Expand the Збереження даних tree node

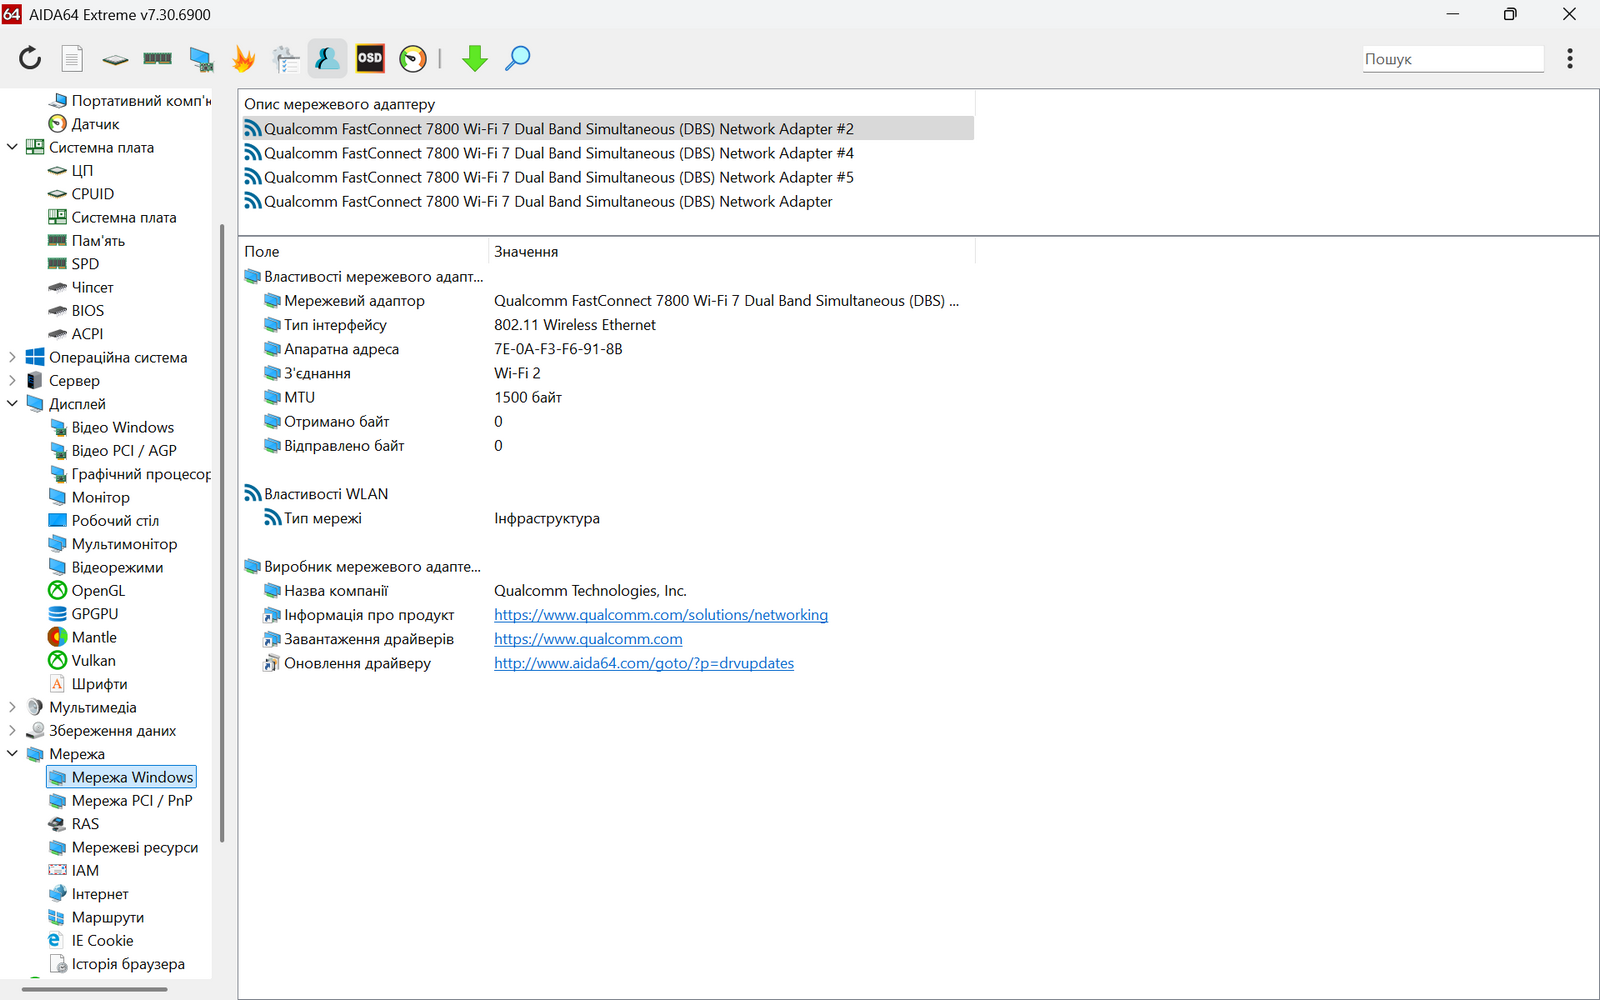[x=12, y=730]
